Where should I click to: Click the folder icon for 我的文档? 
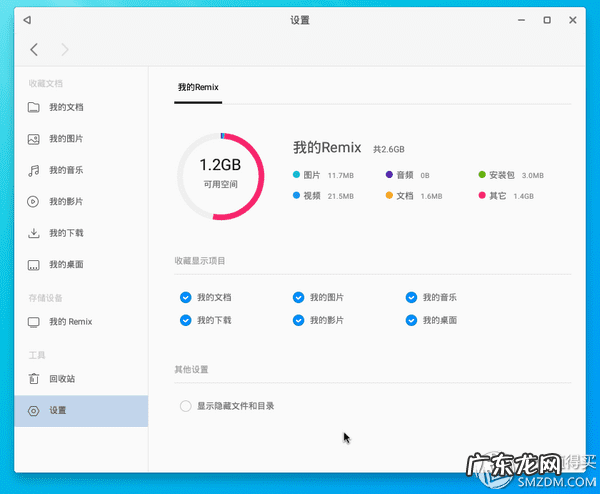(33, 107)
